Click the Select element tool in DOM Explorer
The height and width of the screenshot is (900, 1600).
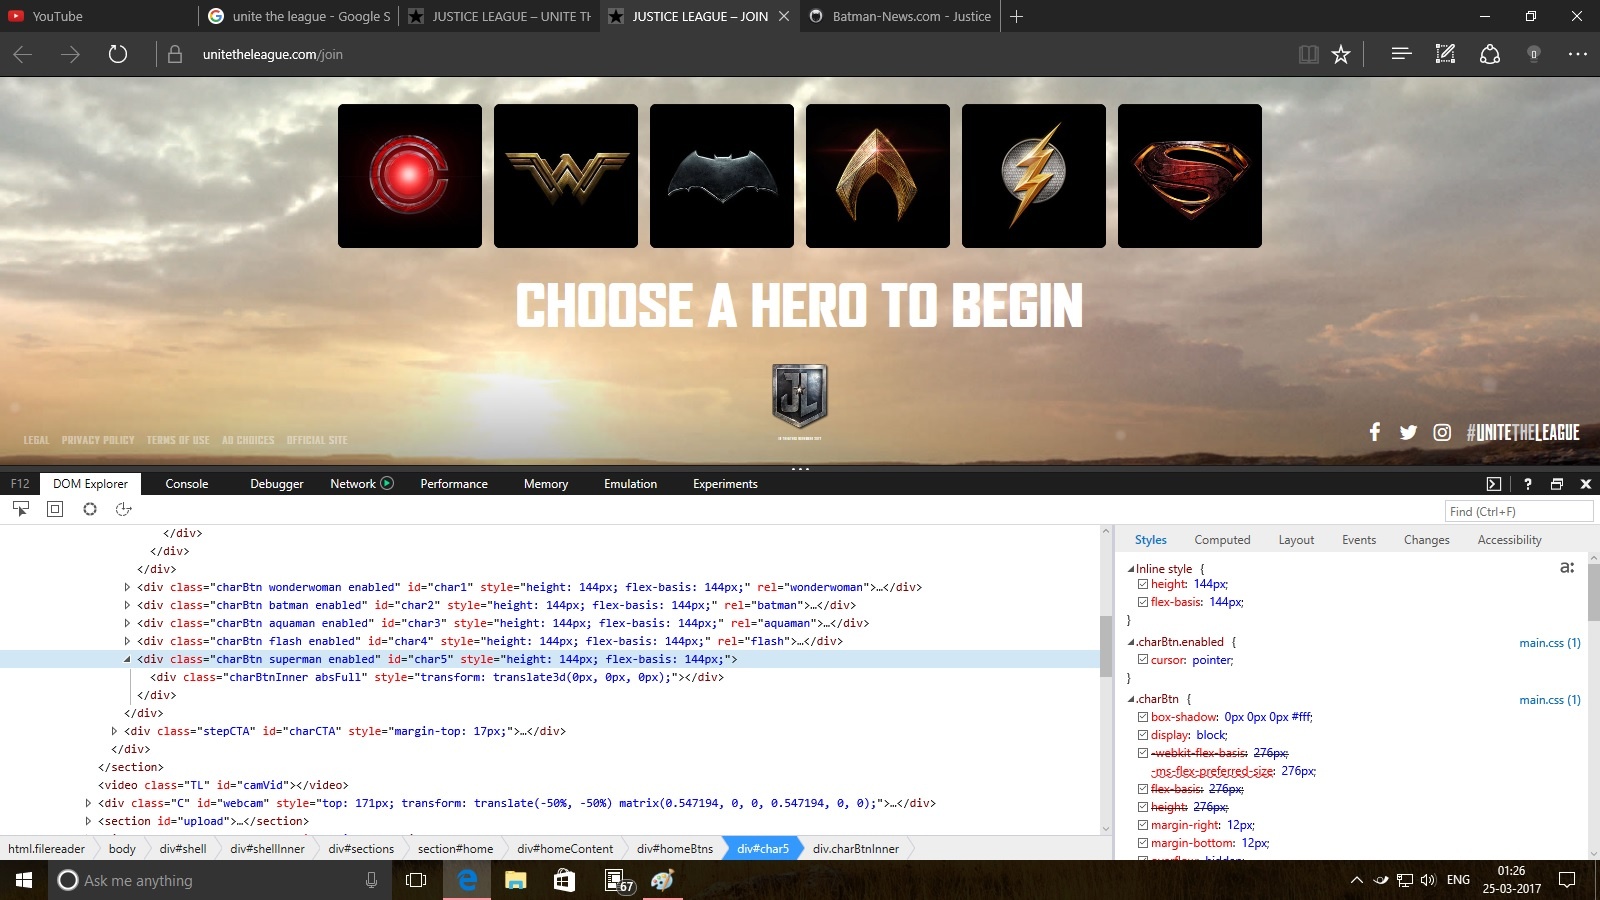click(21, 509)
